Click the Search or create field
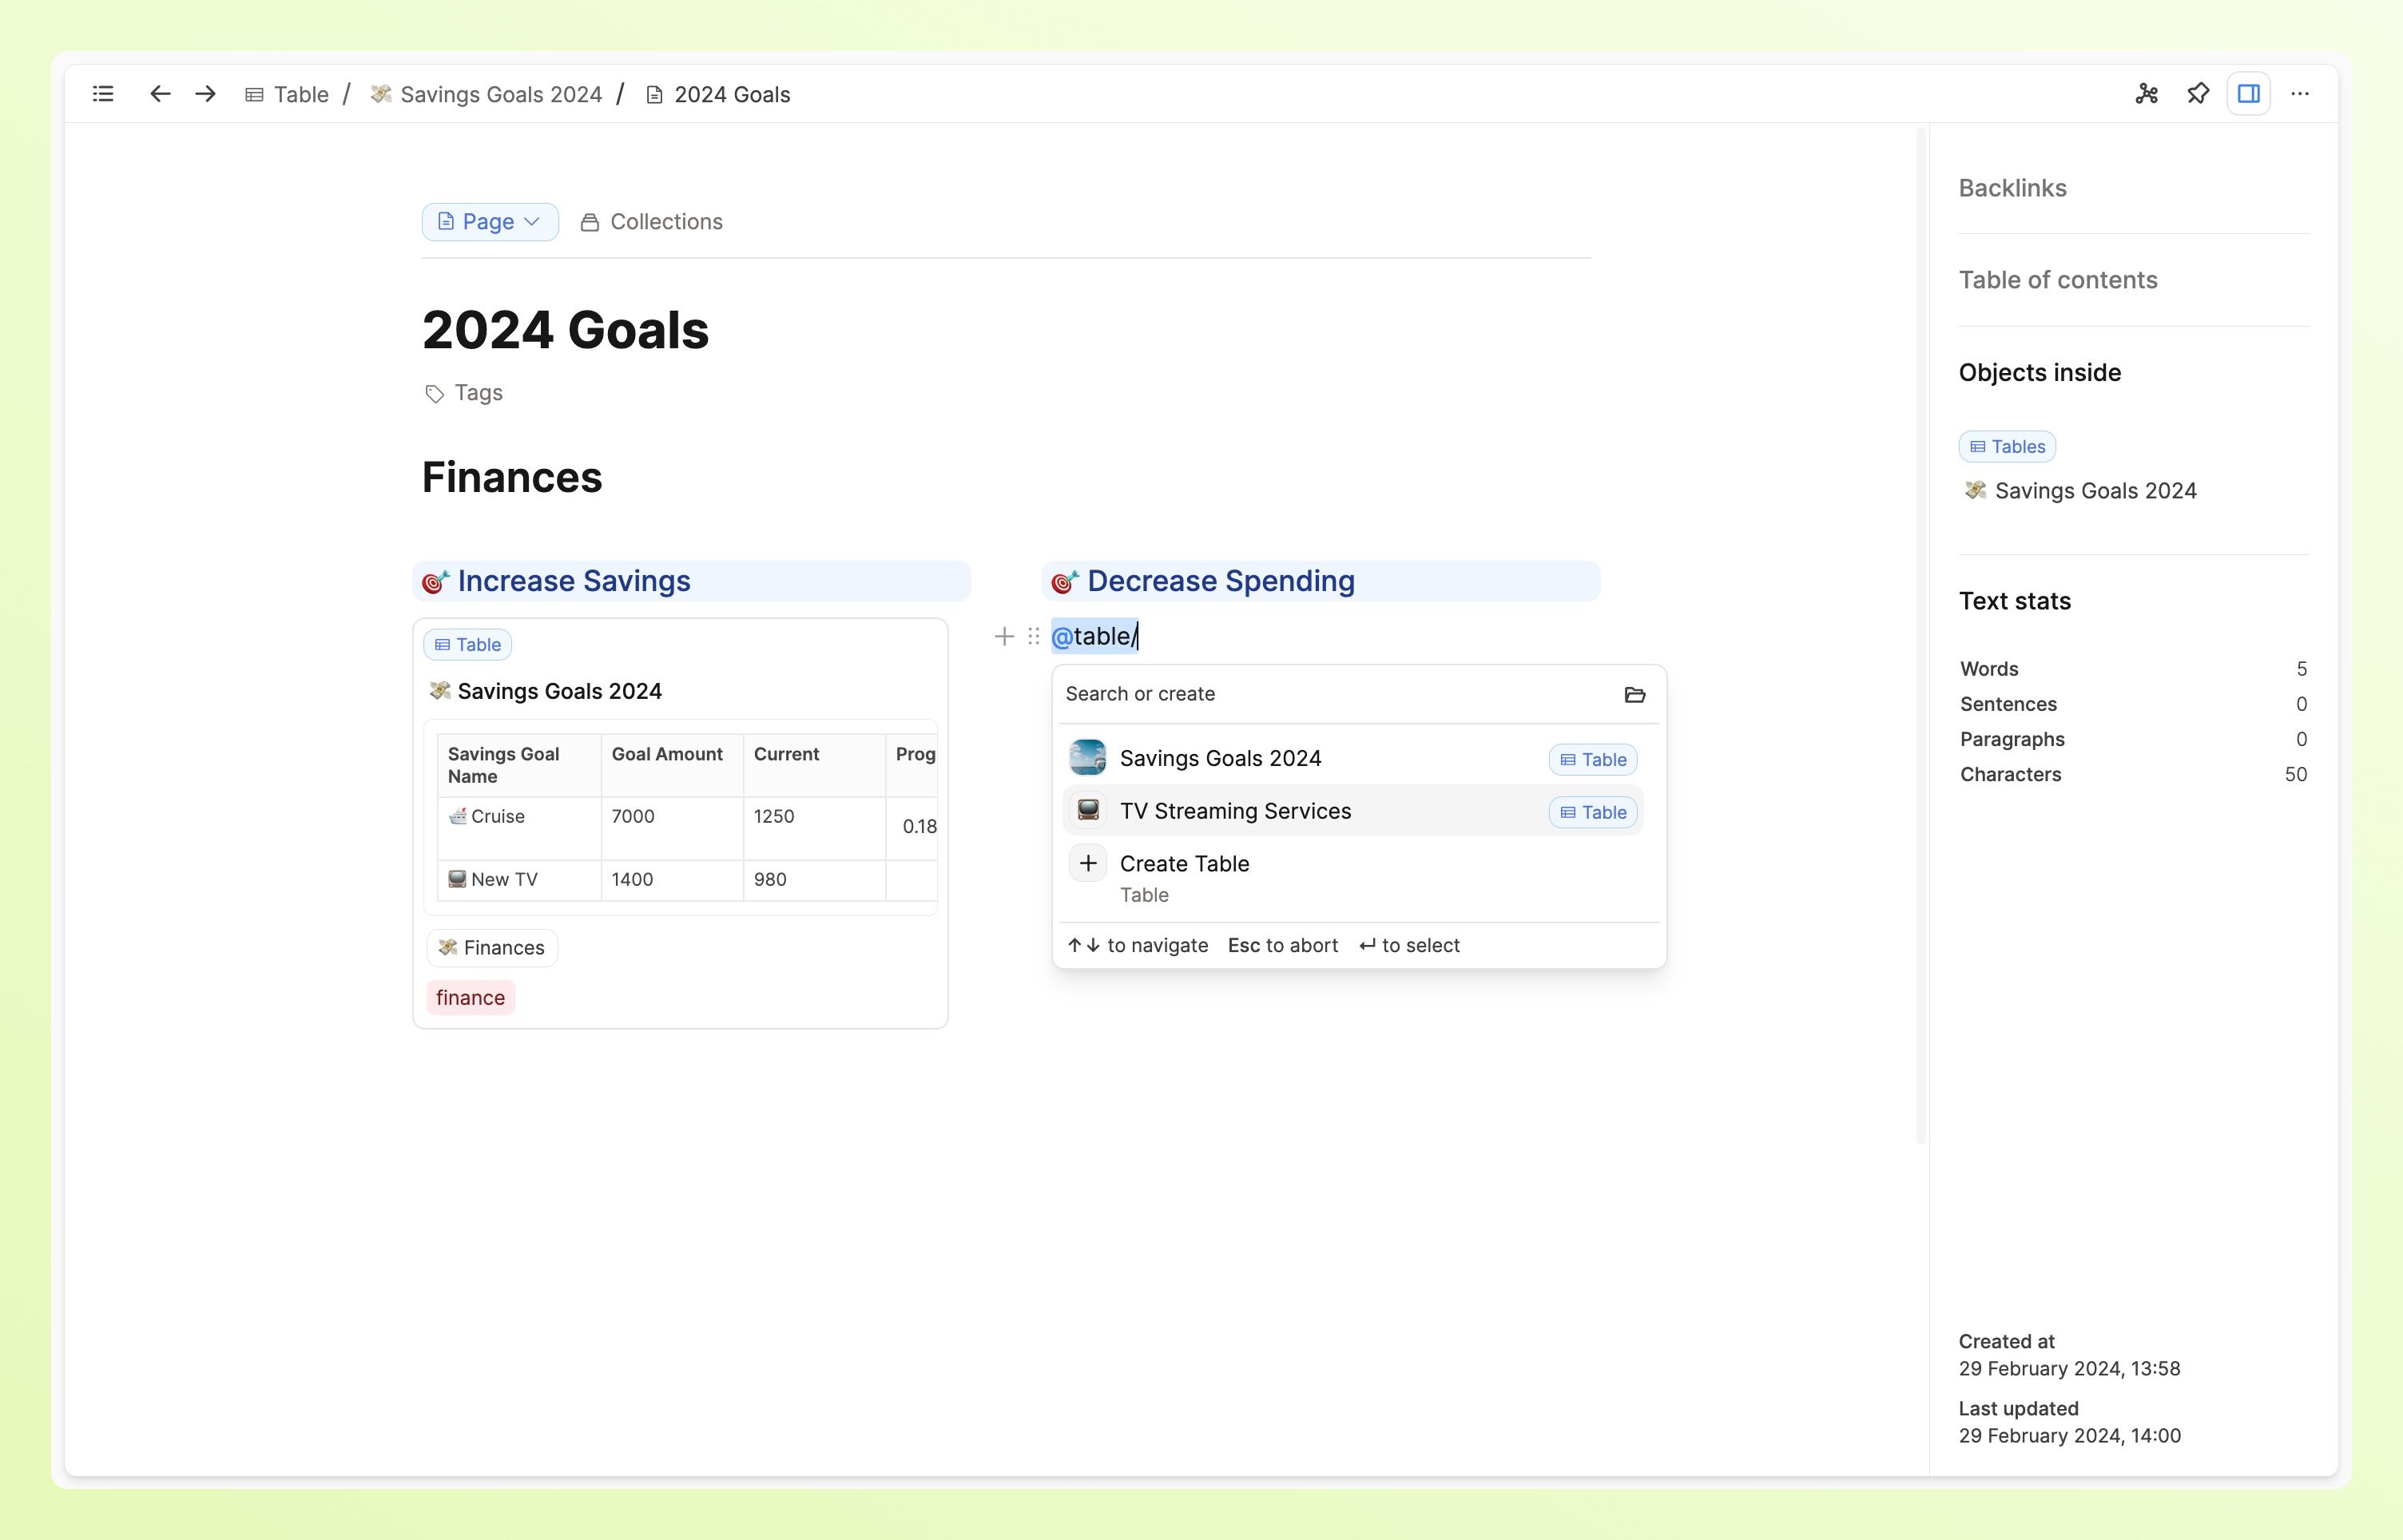The width and height of the screenshot is (2403, 1540). [1330, 694]
